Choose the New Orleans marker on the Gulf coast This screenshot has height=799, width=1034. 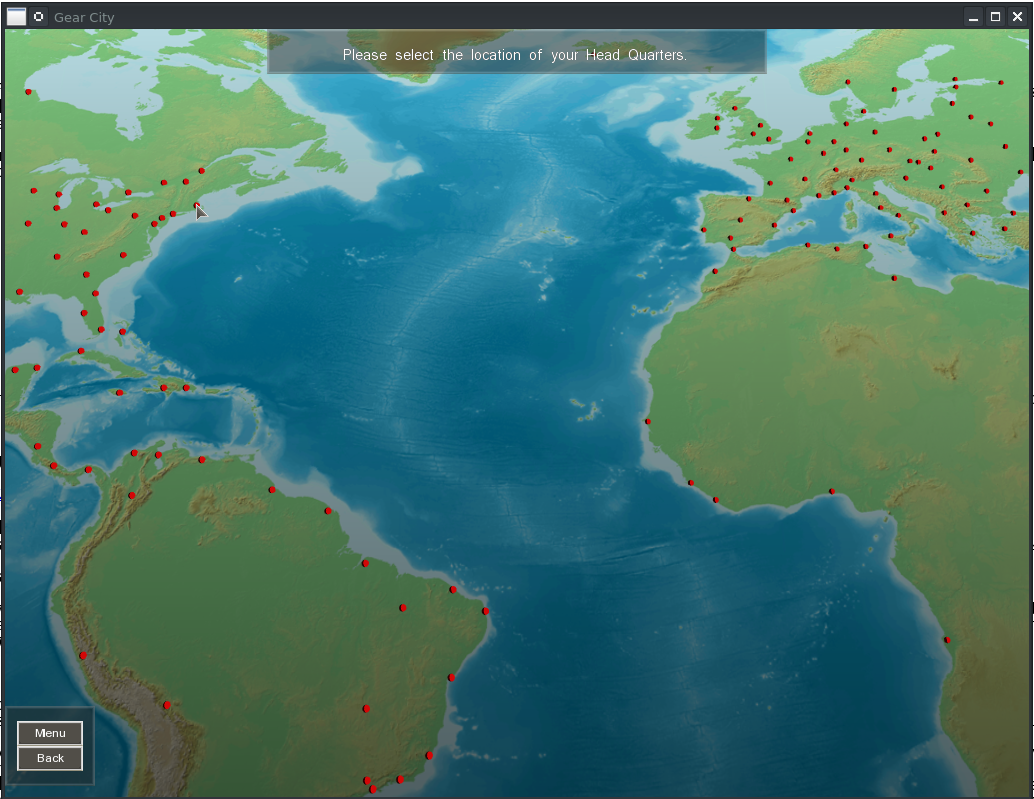click(20, 291)
